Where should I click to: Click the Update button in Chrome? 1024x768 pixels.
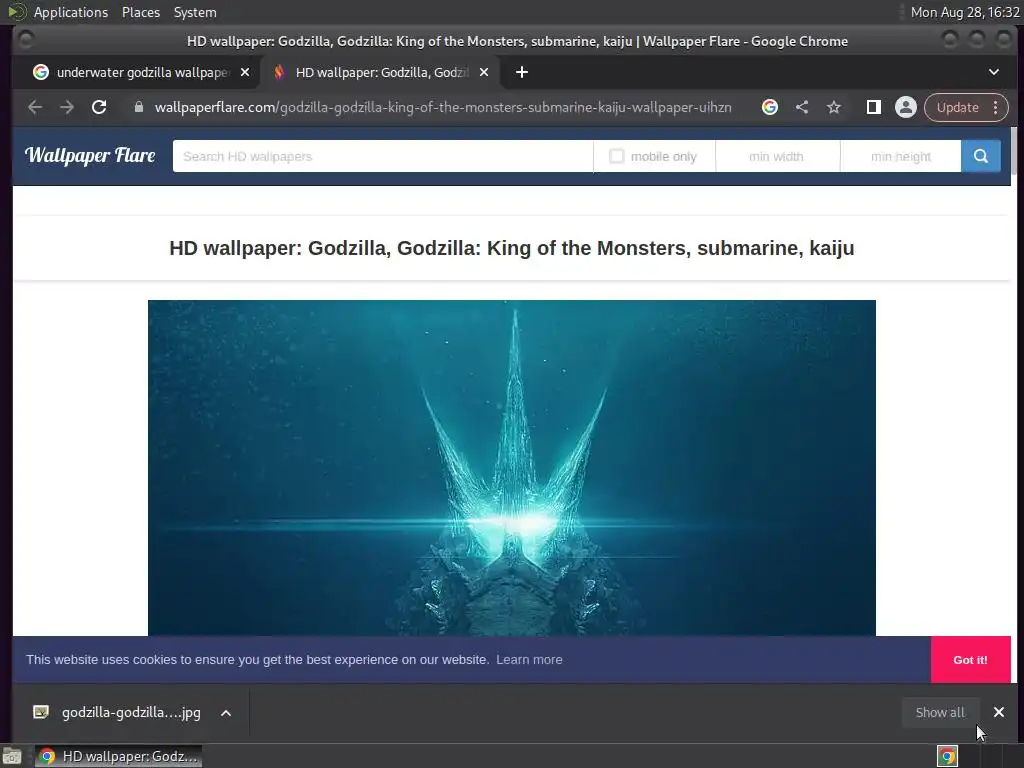pyautogui.click(x=958, y=107)
